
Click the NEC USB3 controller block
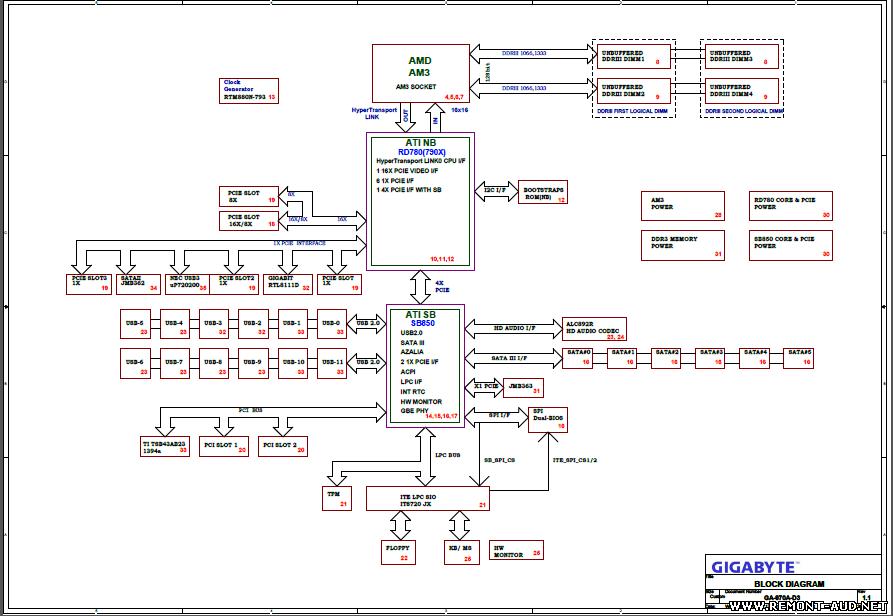187,282
